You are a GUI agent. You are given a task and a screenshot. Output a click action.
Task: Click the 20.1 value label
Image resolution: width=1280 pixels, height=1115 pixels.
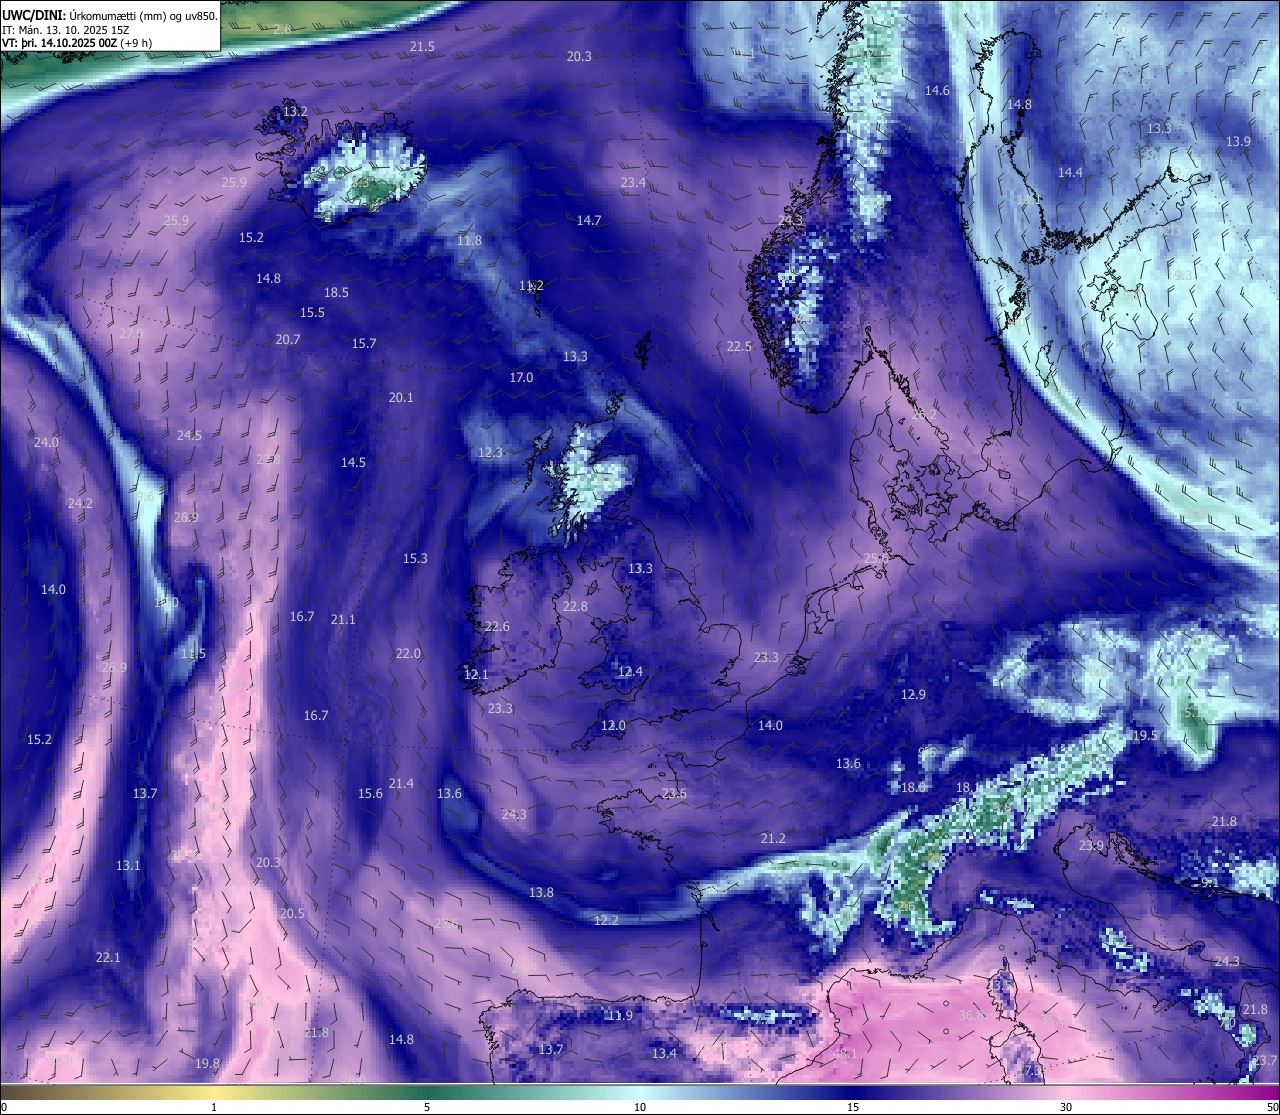coord(401,398)
